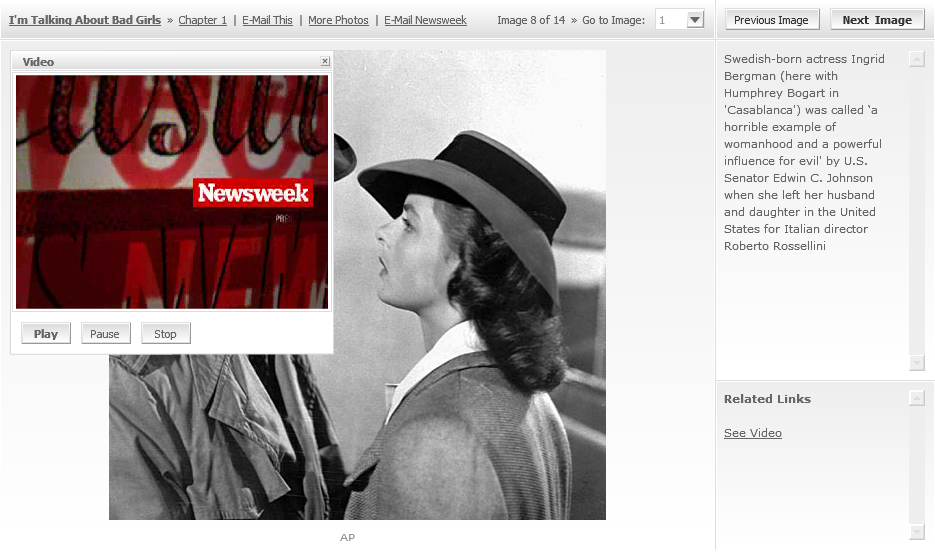Open the More Photos link
The height and width of the screenshot is (552, 935).
(x=338, y=20)
